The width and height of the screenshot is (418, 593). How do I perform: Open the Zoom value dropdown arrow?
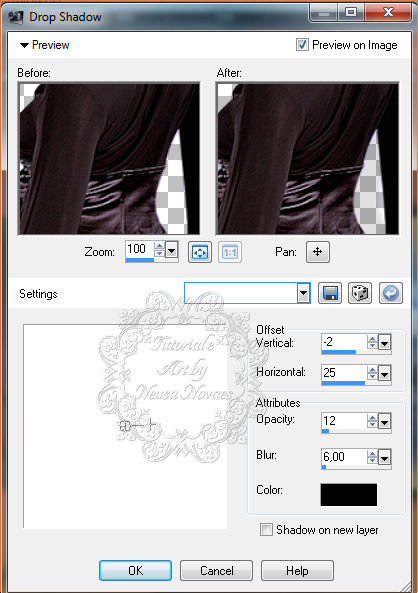click(171, 250)
